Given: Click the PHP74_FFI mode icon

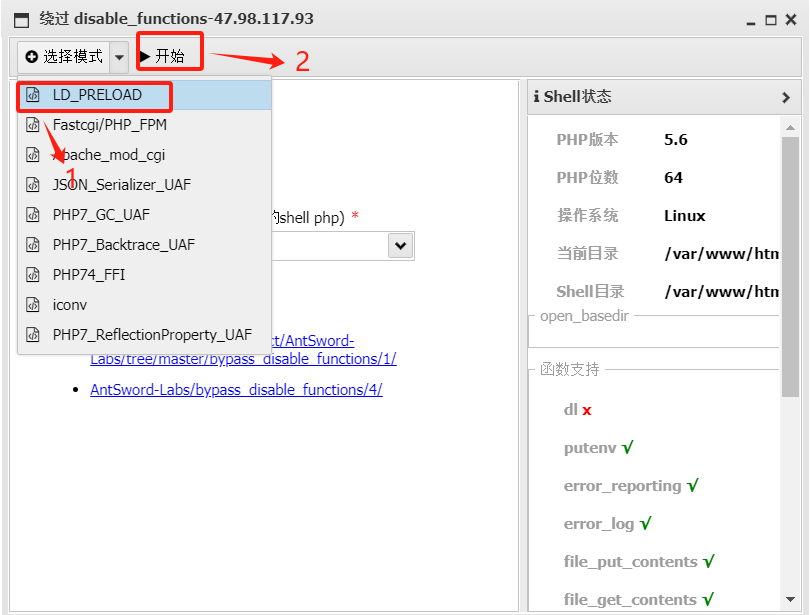Looking at the screenshot, I should [34, 274].
